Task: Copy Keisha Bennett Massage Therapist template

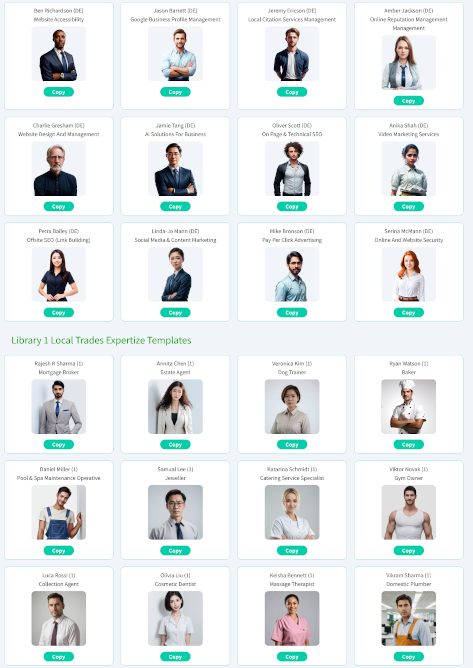Action: (x=292, y=657)
